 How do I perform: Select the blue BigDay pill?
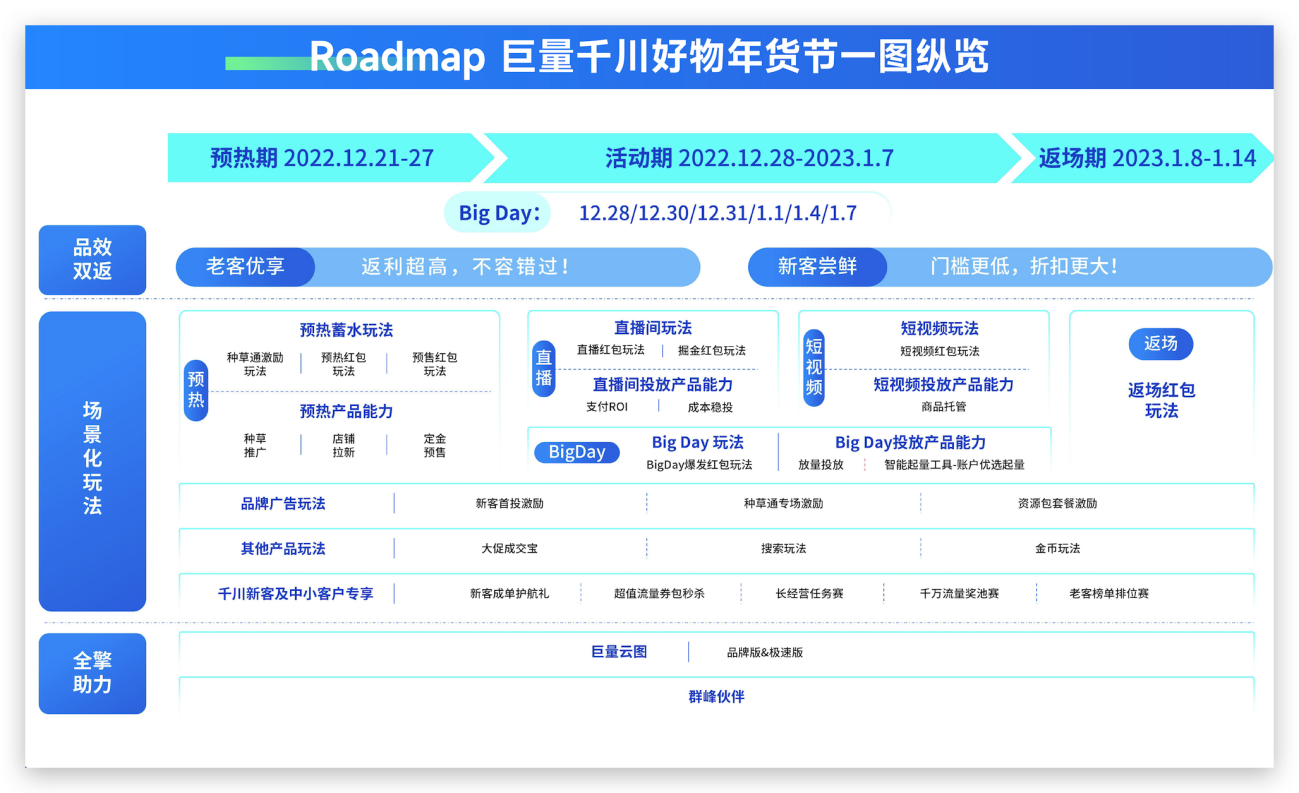pyautogui.click(x=577, y=452)
